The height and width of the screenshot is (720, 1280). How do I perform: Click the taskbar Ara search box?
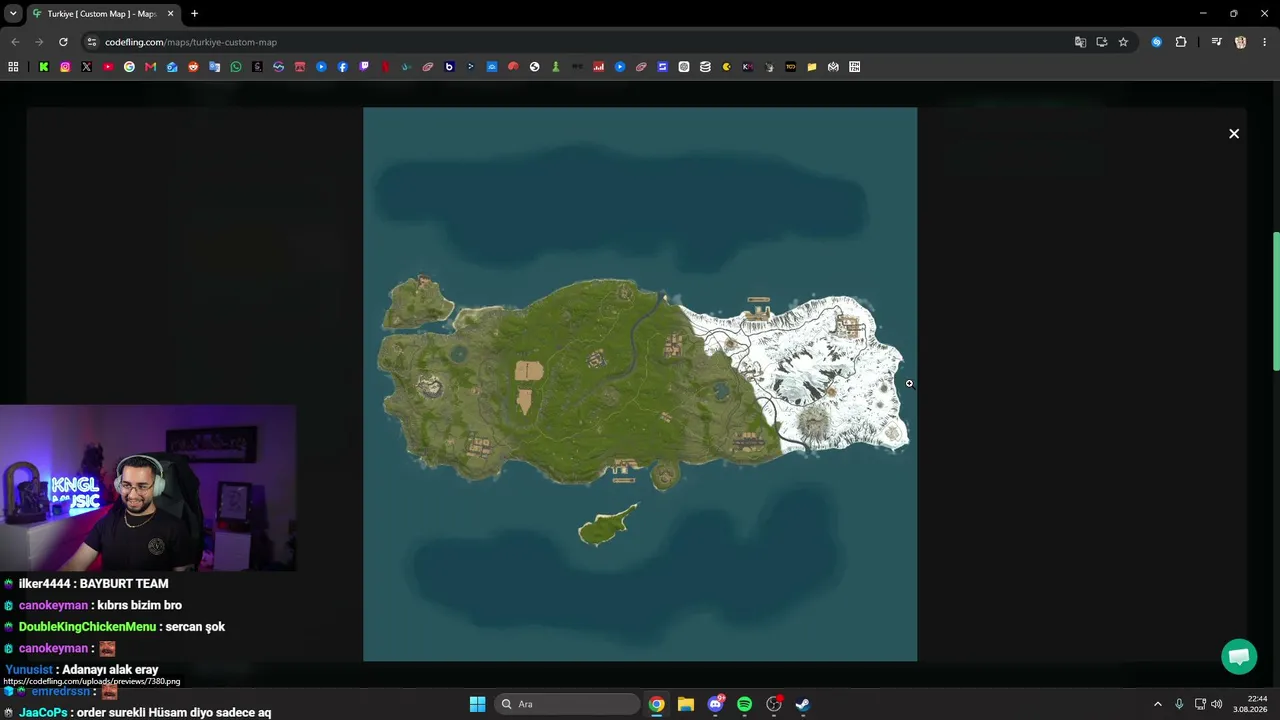tap(568, 704)
